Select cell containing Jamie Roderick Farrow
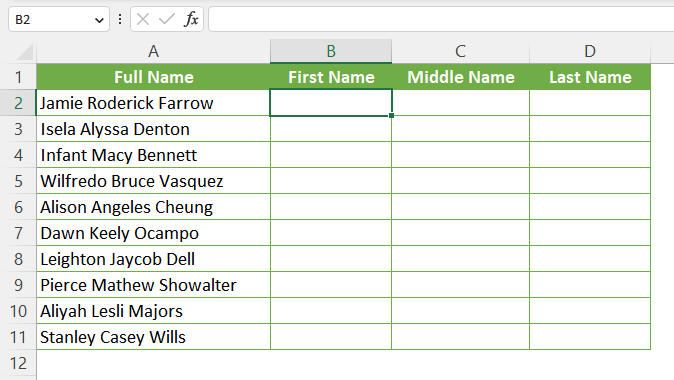 click(153, 103)
